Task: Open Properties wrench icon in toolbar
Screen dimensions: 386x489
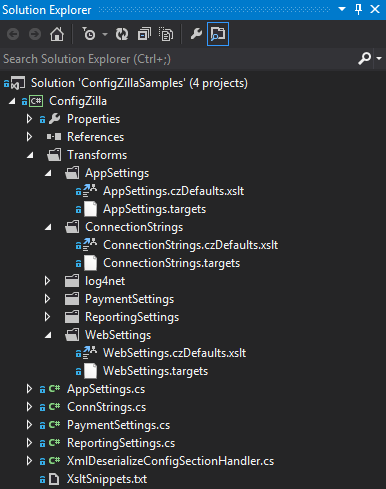Action: (196, 34)
